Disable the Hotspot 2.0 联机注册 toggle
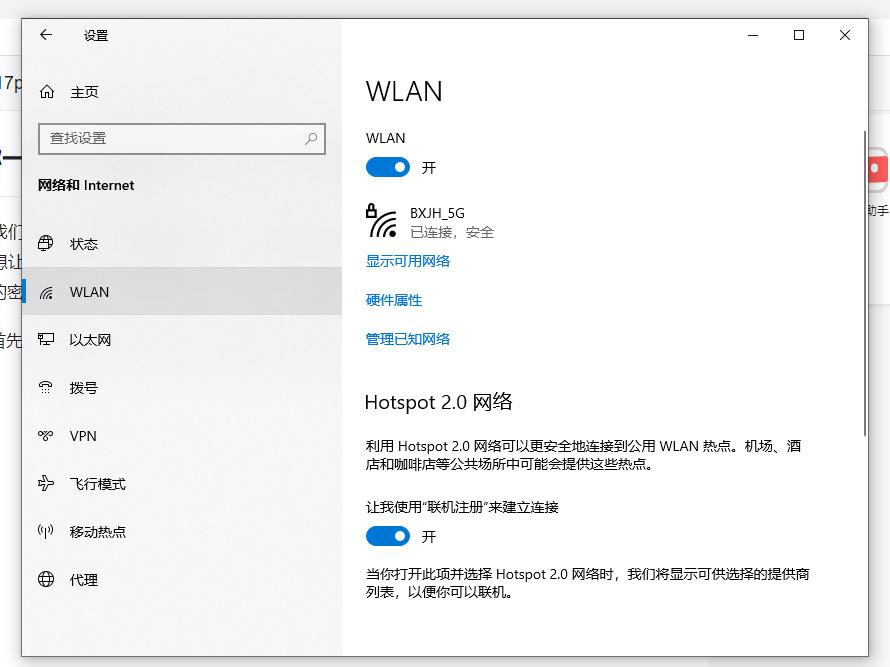The height and width of the screenshot is (667, 890). click(388, 536)
